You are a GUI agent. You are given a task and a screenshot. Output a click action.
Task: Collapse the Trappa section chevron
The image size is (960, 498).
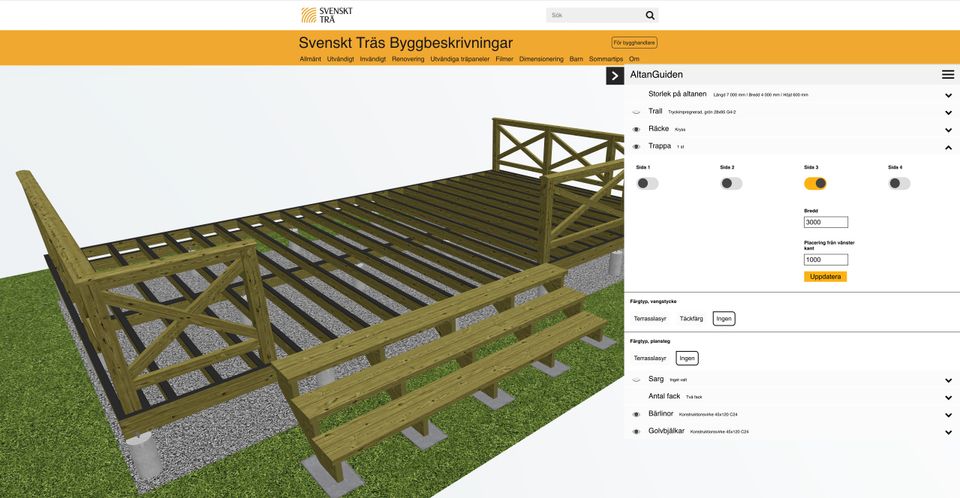coord(948,148)
